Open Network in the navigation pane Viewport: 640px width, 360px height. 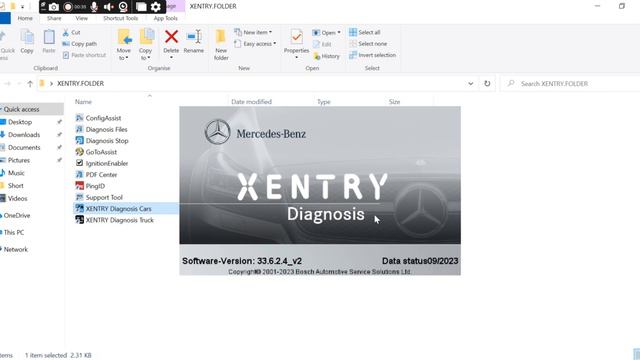coord(16,249)
